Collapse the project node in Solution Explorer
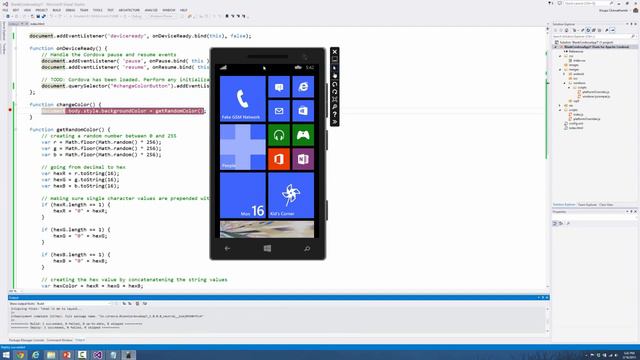640x360 pixels. tap(556, 47)
